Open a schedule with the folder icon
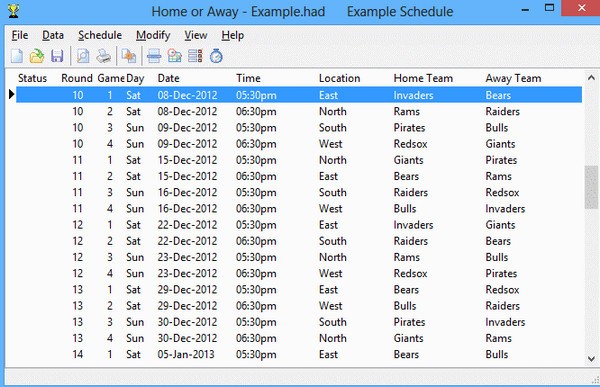The image size is (600, 387). [37, 56]
